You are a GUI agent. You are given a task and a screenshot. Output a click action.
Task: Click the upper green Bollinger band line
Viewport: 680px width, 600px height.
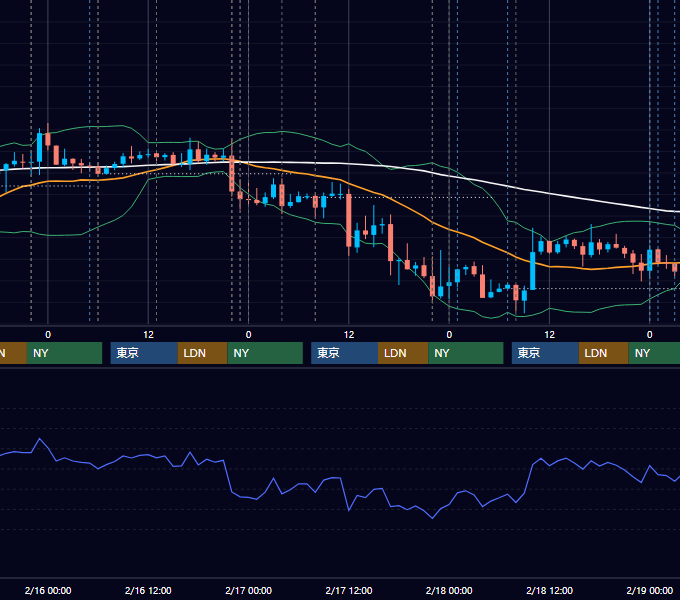click(282, 131)
